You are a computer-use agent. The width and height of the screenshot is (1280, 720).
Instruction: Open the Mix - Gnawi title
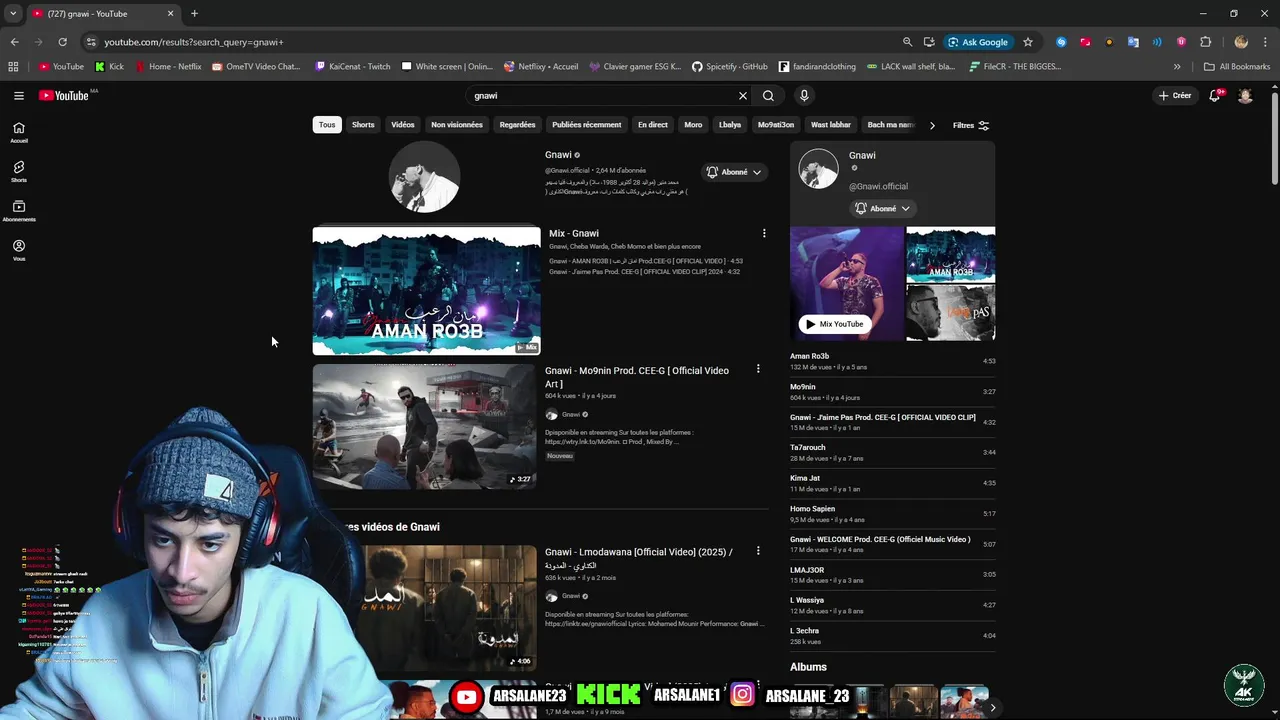[574, 233]
